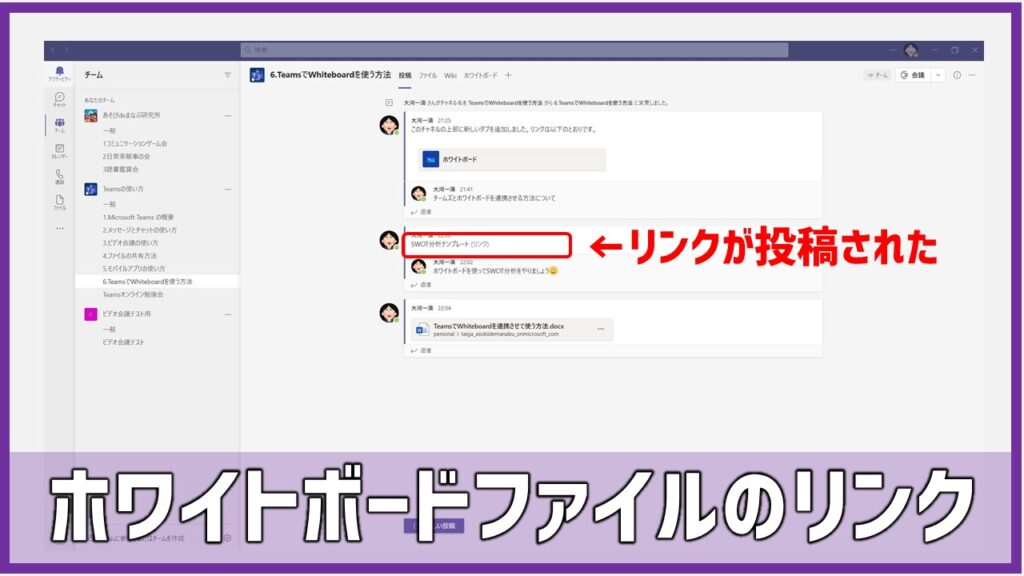Open the 3.読書鑑賞会 channel
The height and width of the screenshot is (576, 1024).
[x=121, y=170]
